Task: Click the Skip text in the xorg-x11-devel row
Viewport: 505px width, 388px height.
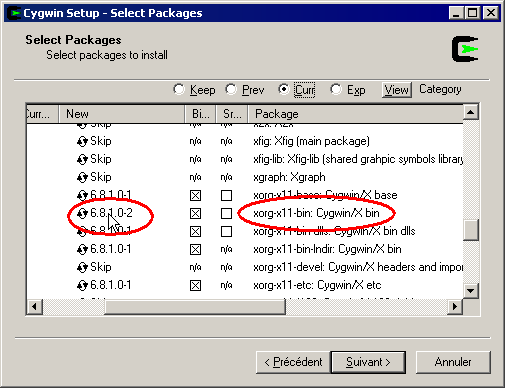Action: tap(101, 267)
